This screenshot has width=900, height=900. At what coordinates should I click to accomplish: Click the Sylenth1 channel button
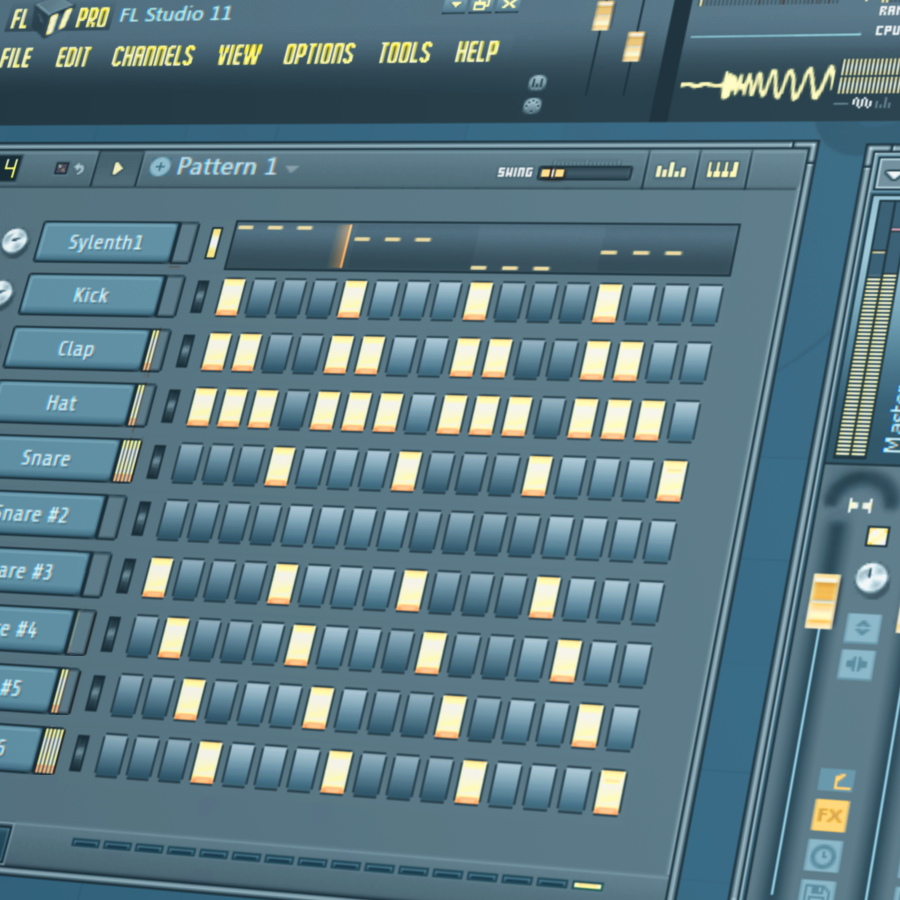pyautogui.click(x=107, y=242)
